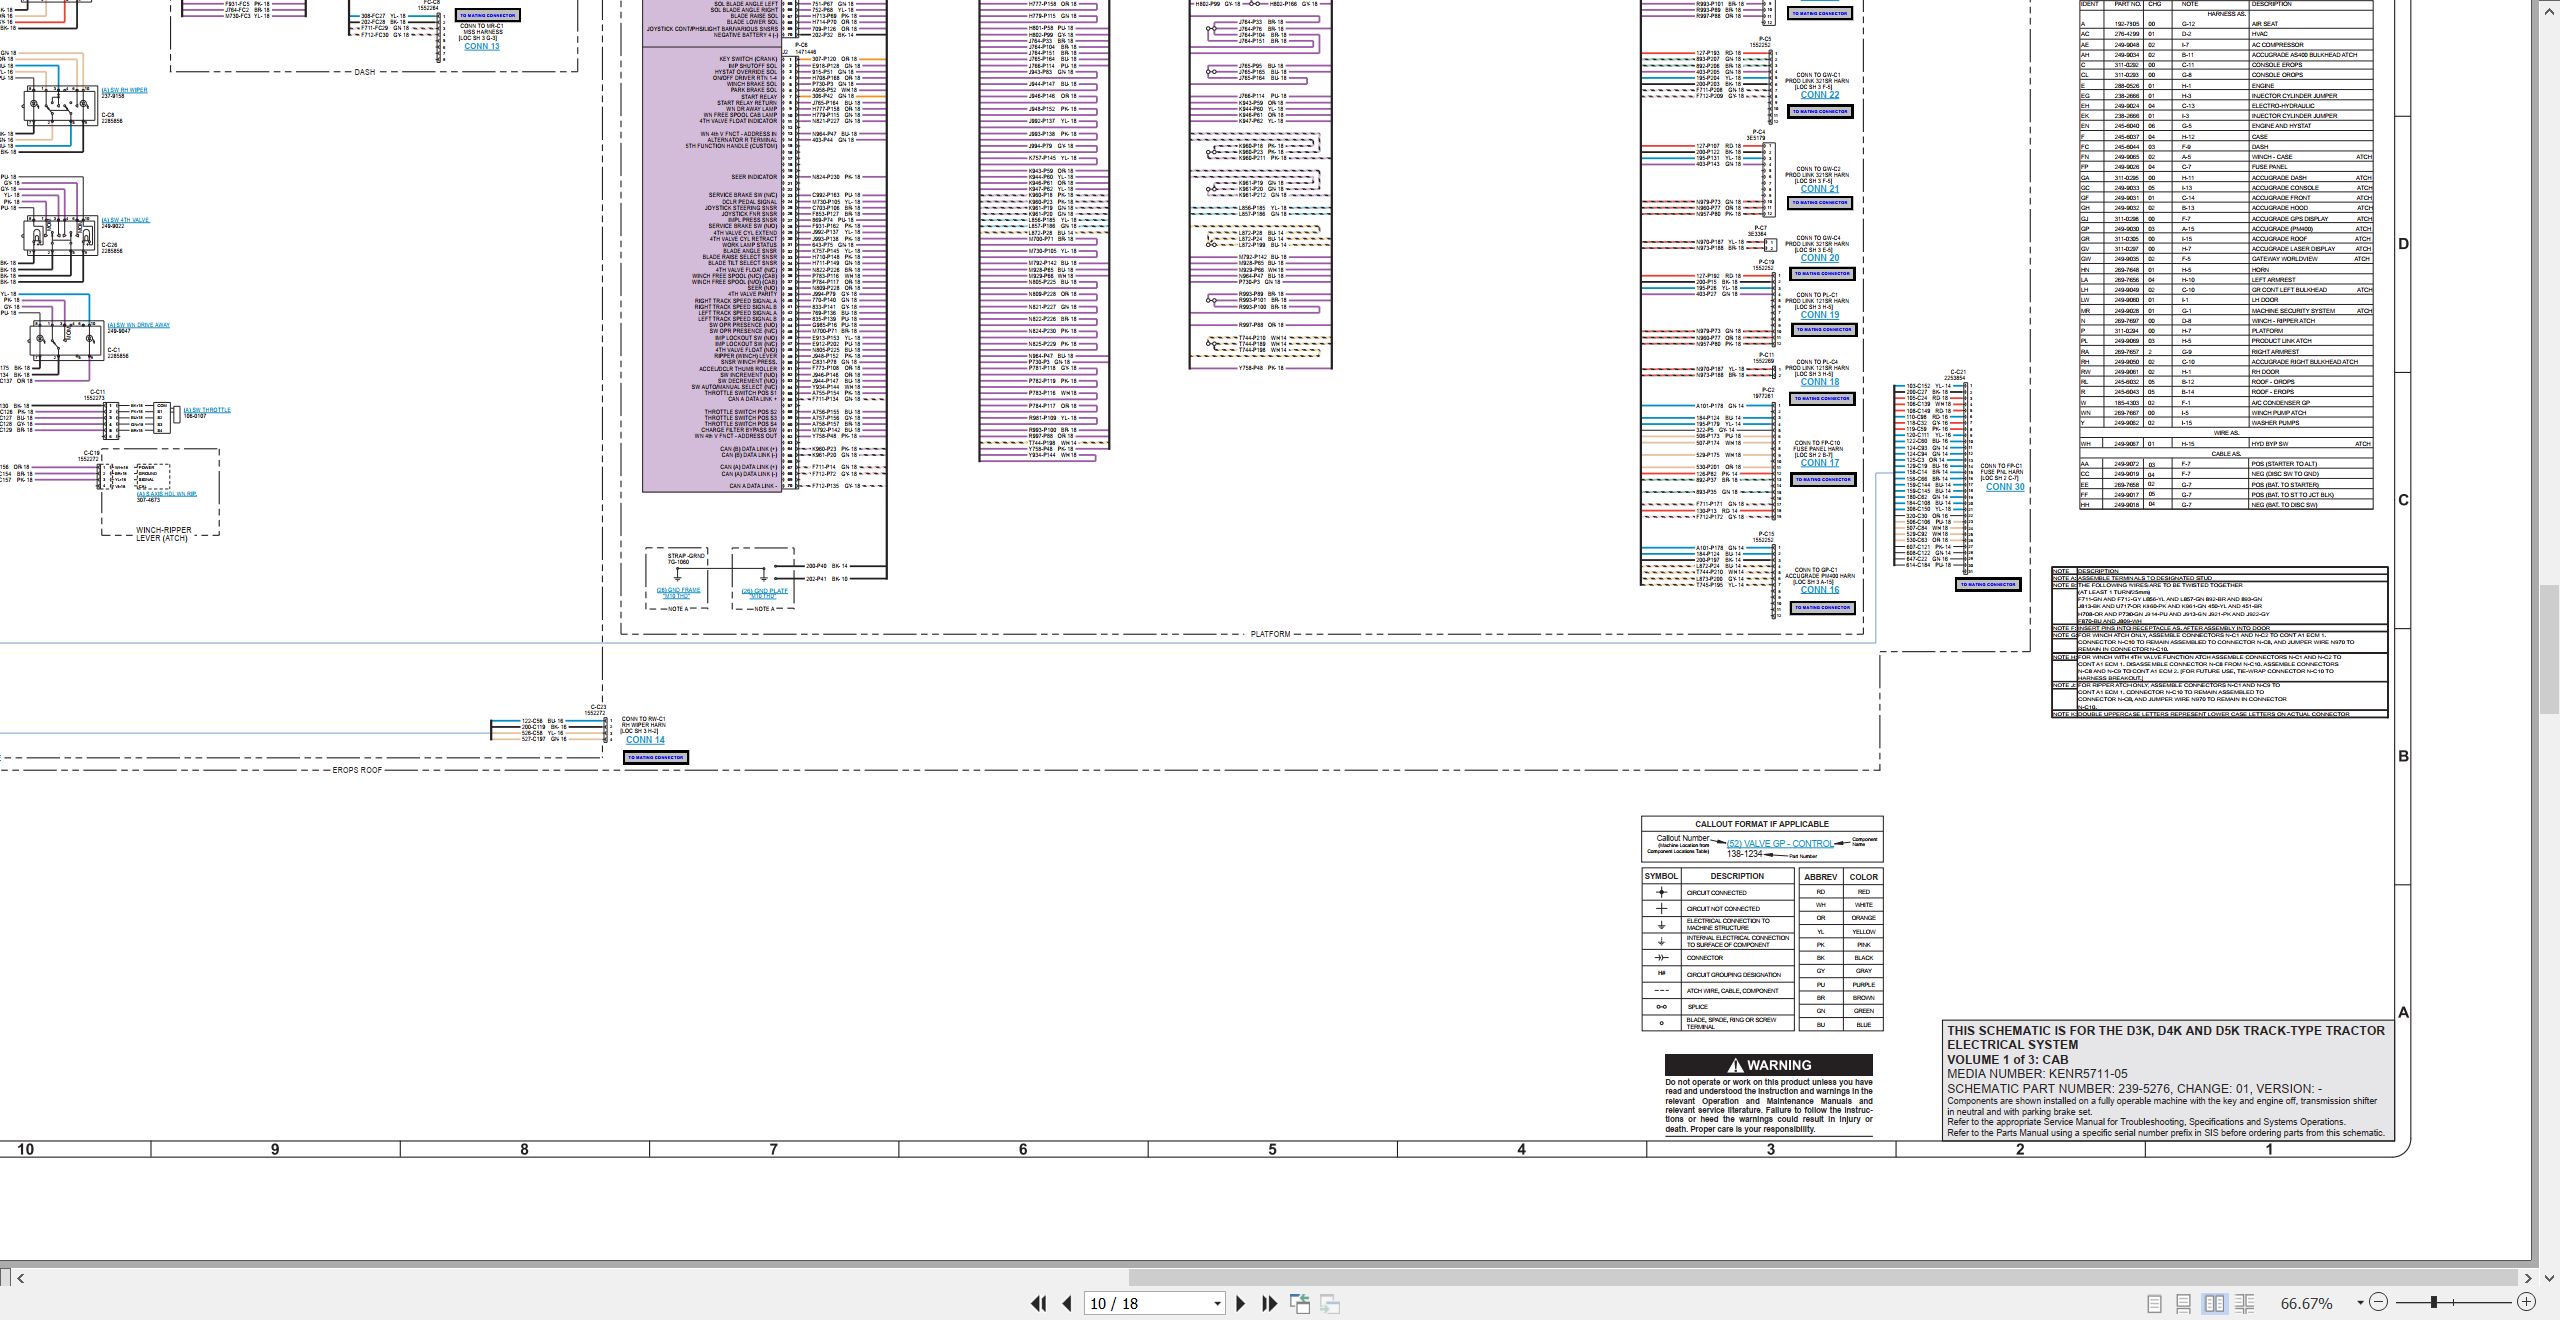Click the horizontal scrollbar right arrow
This screenshot has height=1320, width=2560.
pos(2527,1278)
